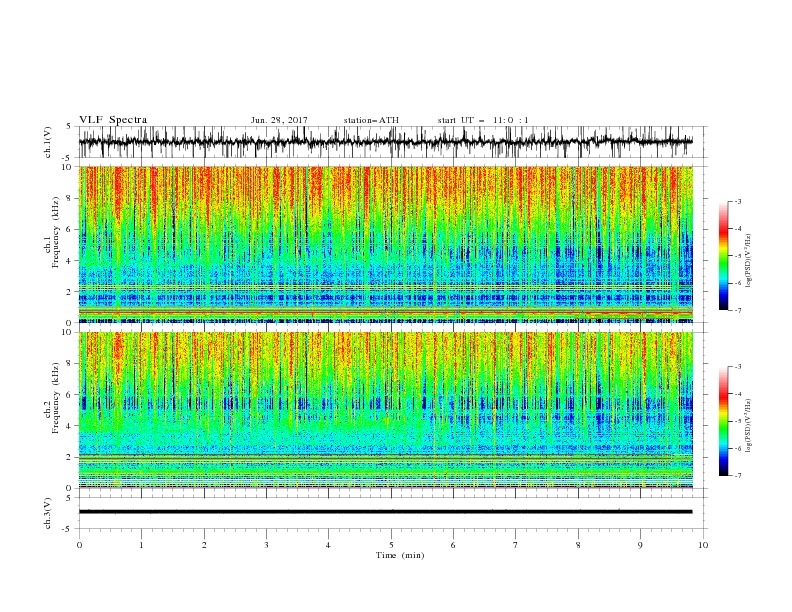Click time axis tick label "9"
This screenshot has width=792, height=612.
(x=640, y=545)
